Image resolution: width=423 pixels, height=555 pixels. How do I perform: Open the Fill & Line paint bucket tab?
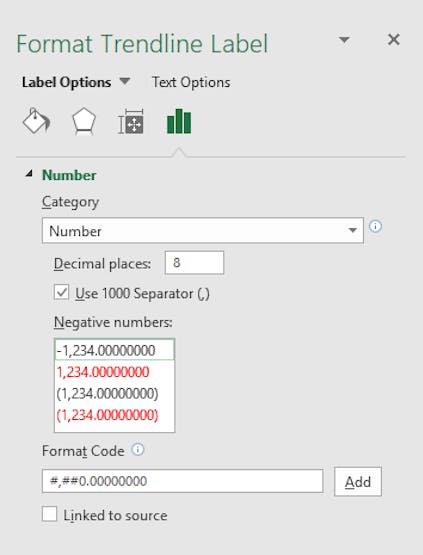36,121
